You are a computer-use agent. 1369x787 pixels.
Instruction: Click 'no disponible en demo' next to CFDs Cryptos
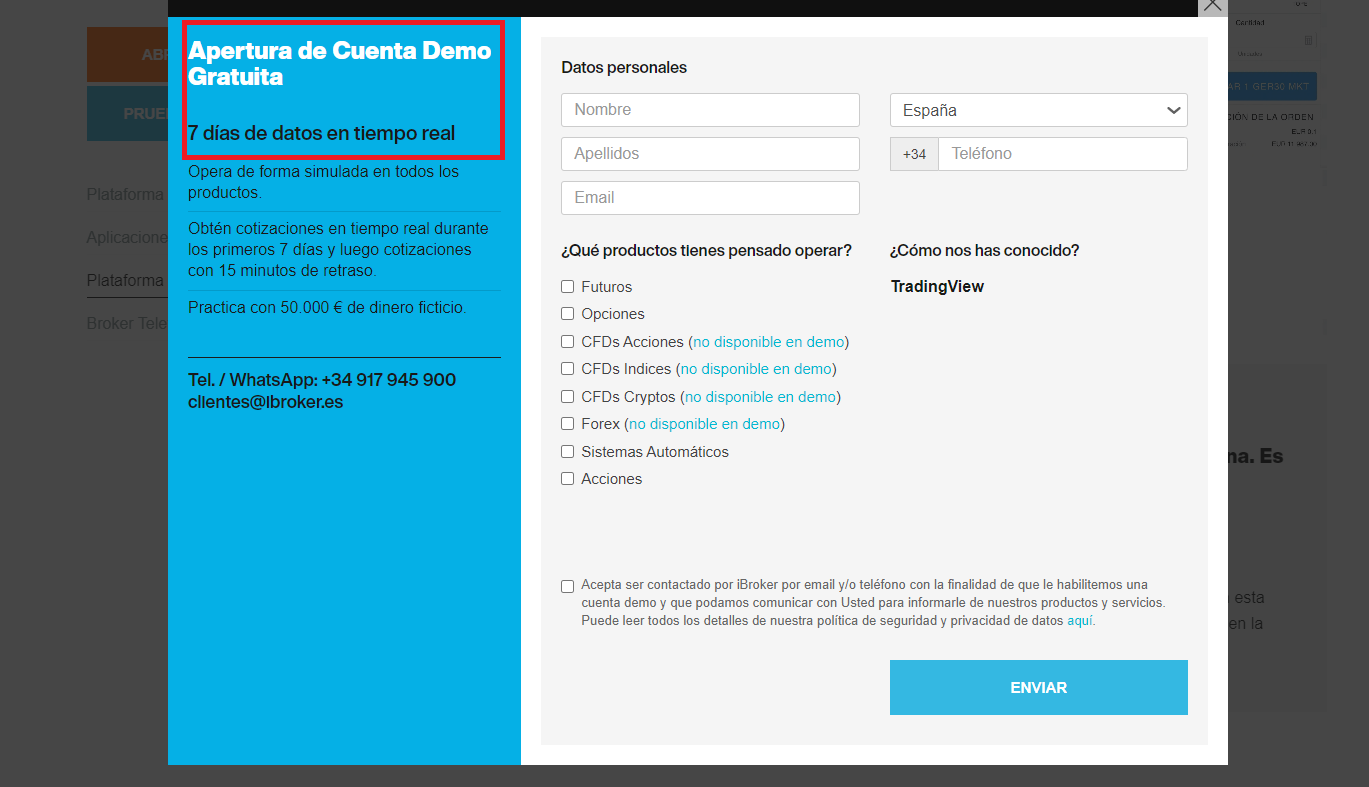click(760, 397)
